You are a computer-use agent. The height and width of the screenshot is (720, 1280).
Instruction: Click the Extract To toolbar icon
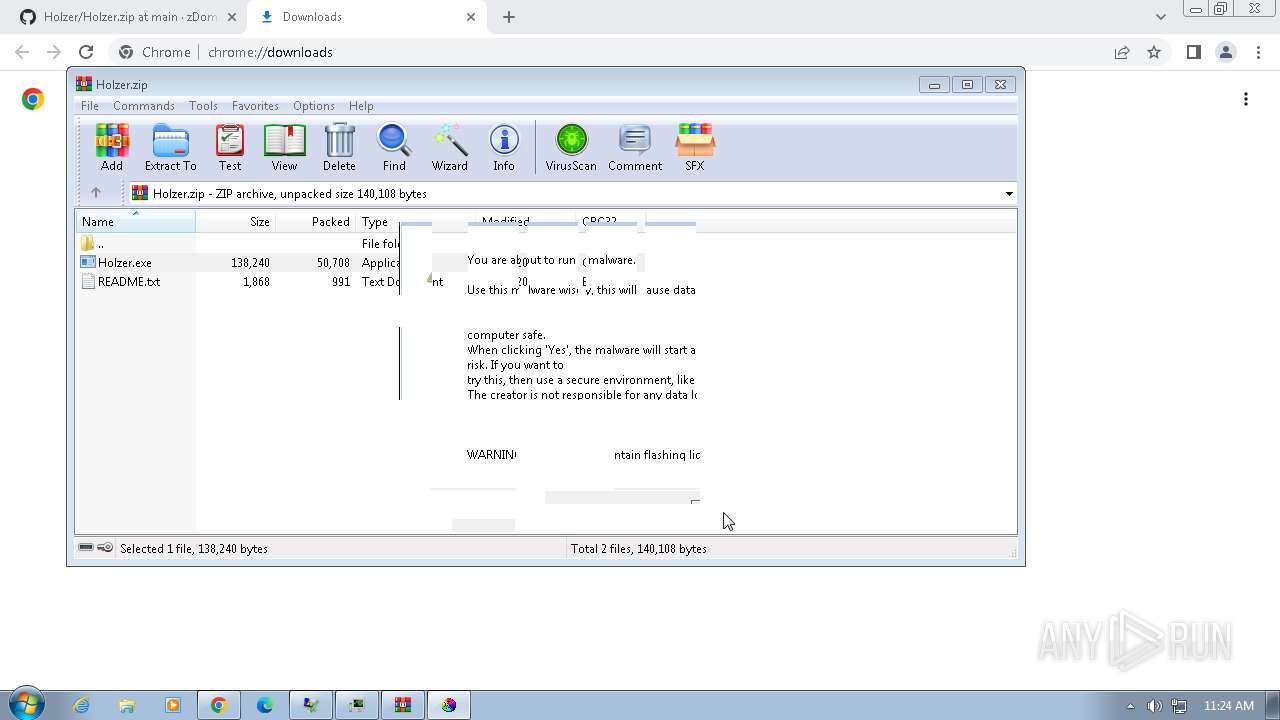tap(170, 147)
